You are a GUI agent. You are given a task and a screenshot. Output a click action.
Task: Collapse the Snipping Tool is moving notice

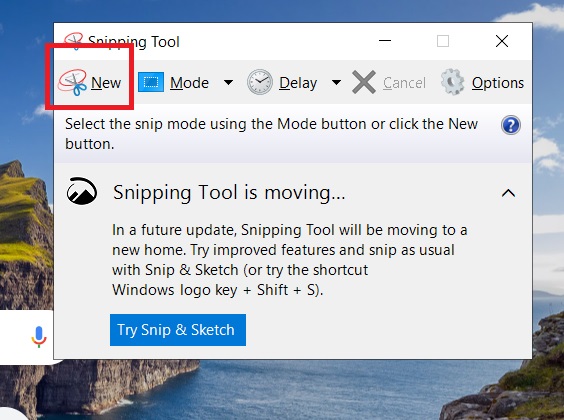click(x=508, y=193)
